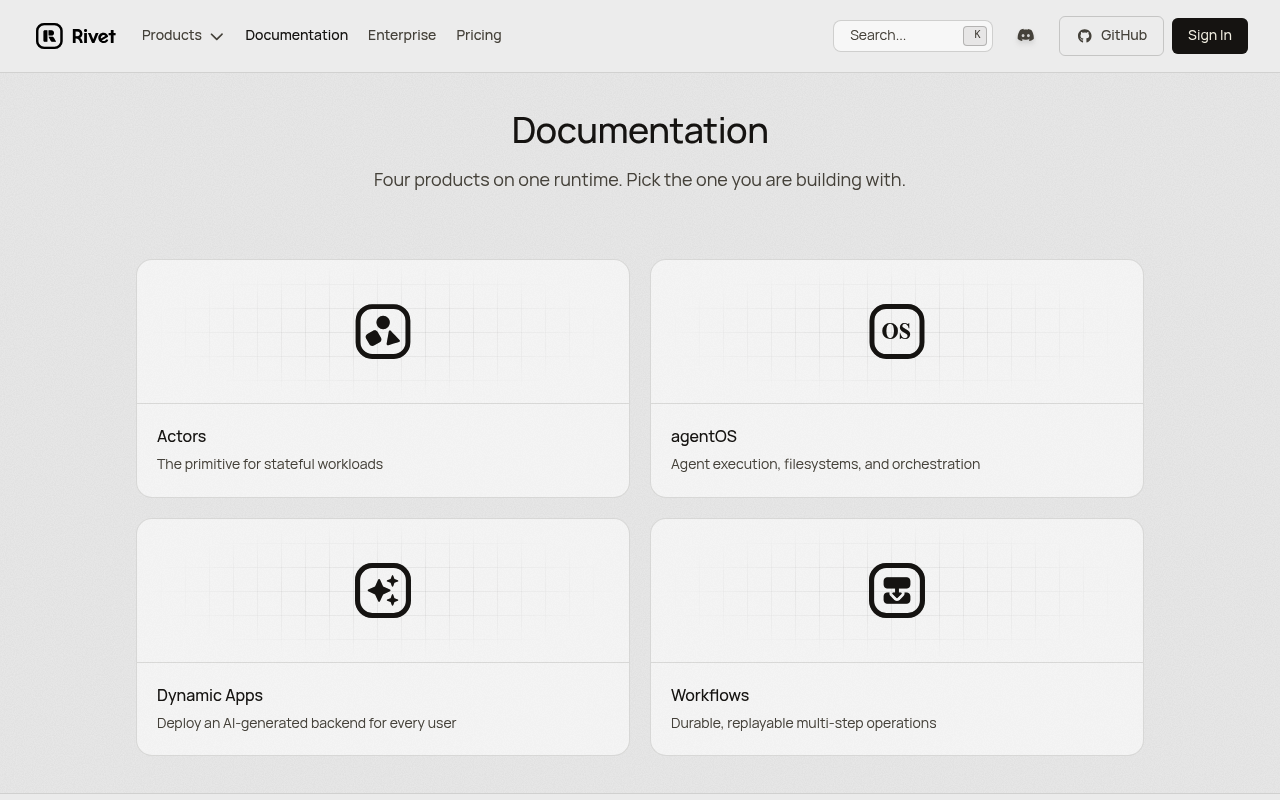Open the Actors card title
The height and width of the screenshot is (800, 1280).
click(181, 436)
